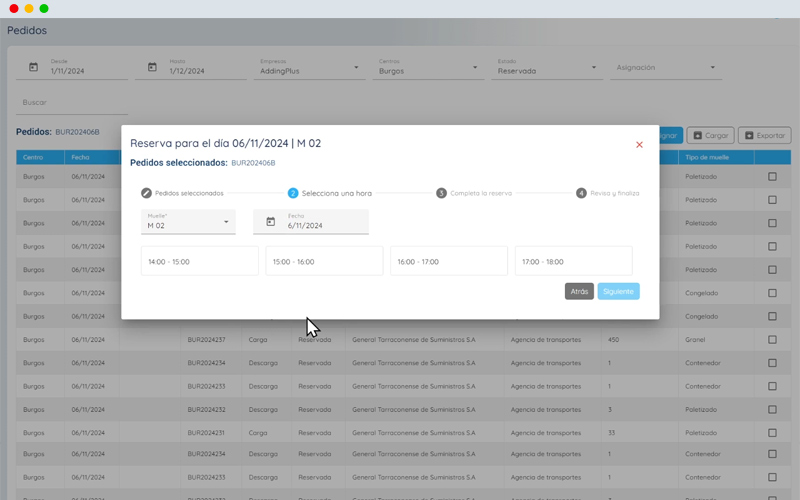The height and width of the screenshot is (500, 800).
Task: Click order number BUR2024237
Action: [206, 340]
